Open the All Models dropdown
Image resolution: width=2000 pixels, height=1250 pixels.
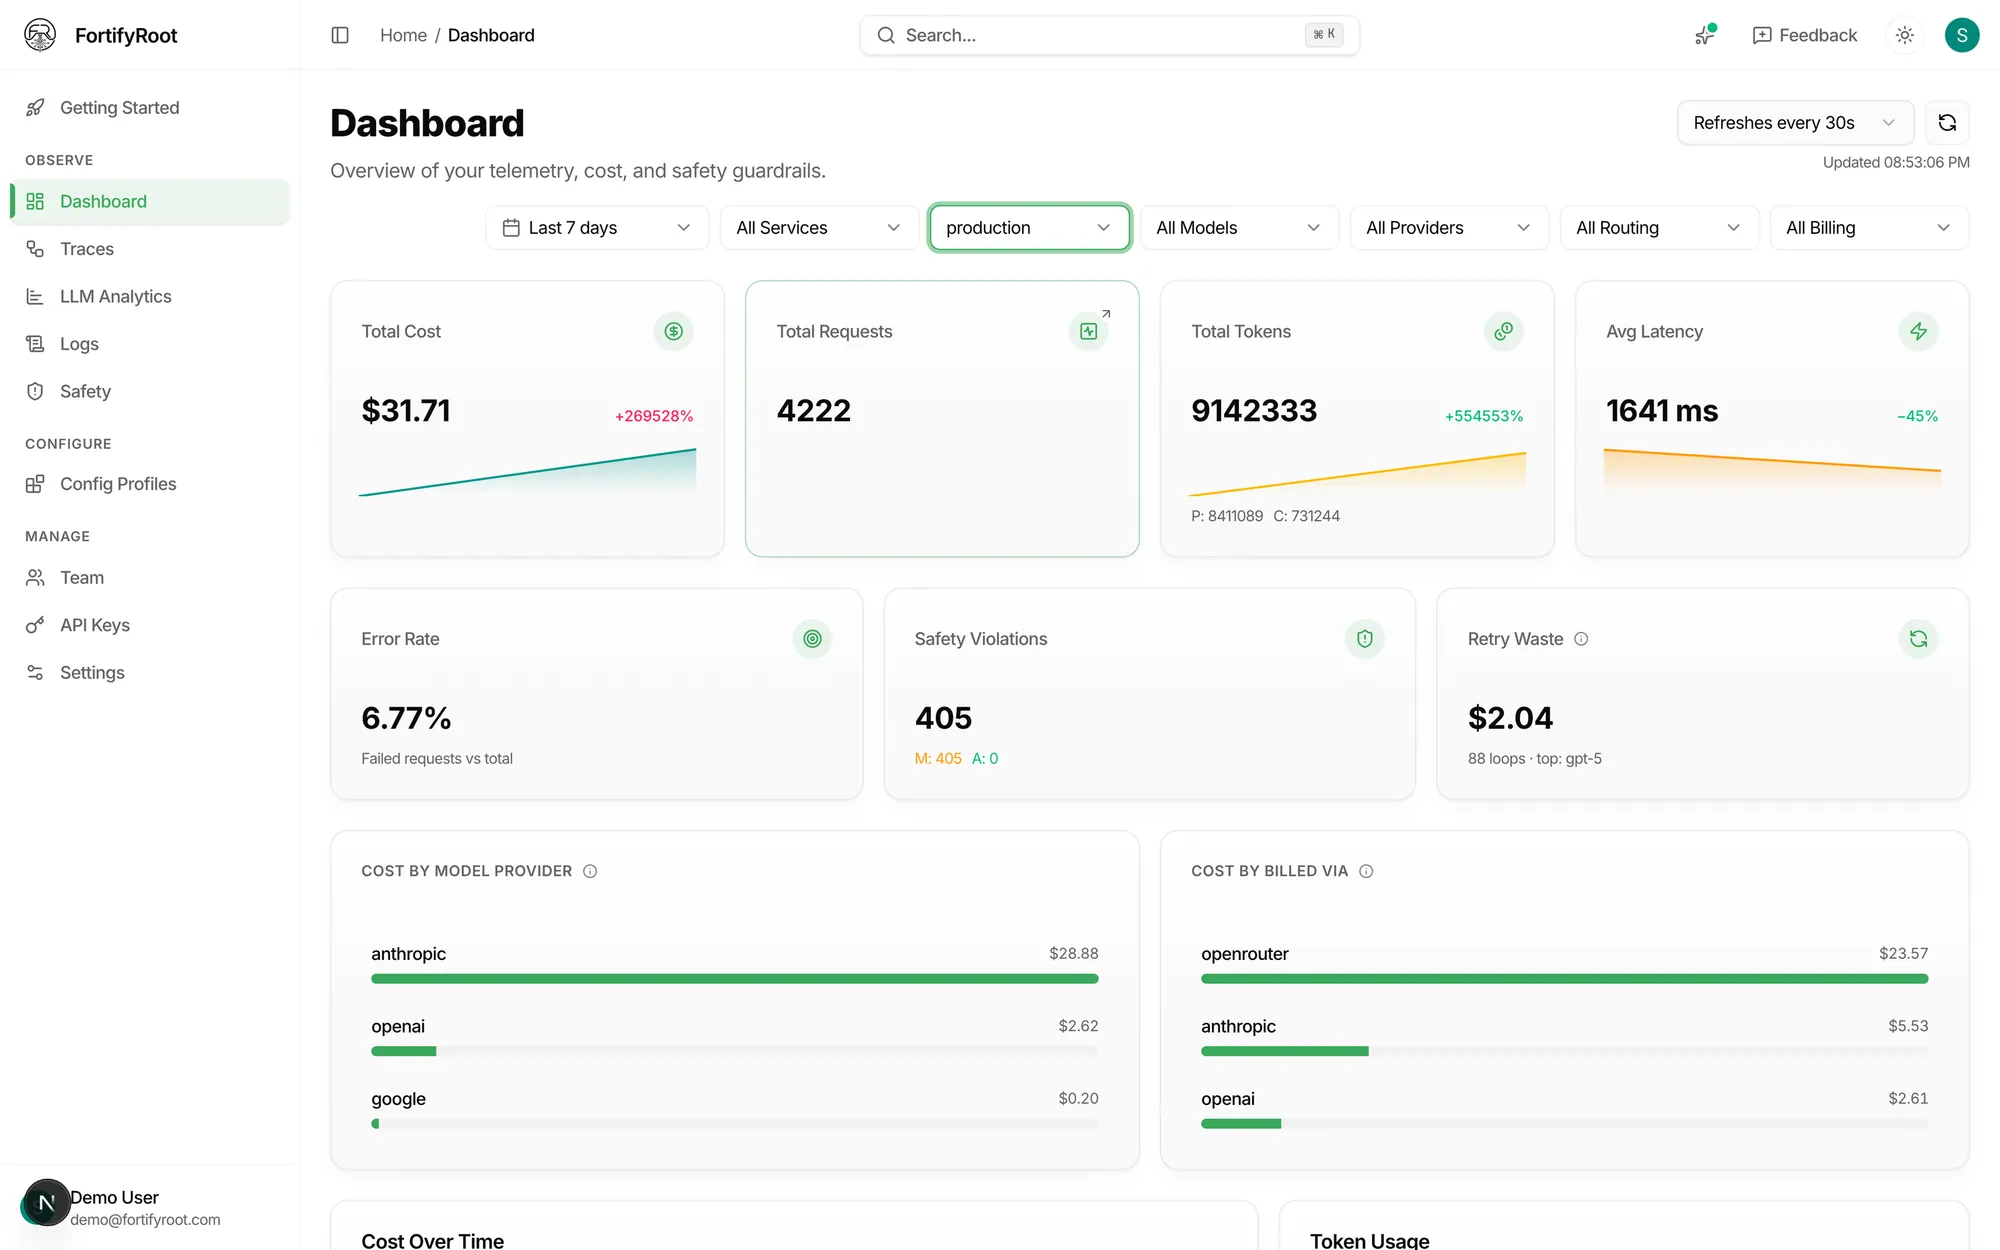click(x=1239, y=228)
